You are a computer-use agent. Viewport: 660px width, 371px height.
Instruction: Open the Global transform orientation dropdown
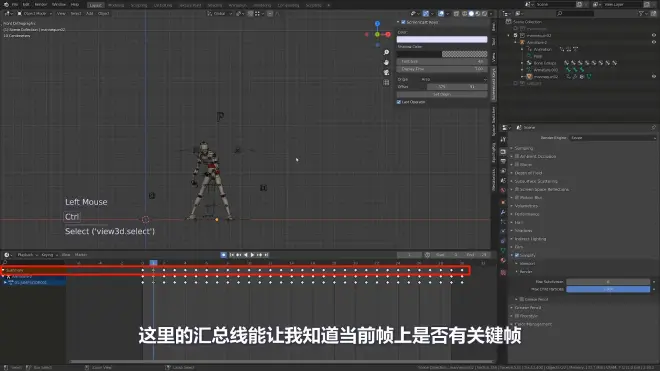tap(219, 13)
